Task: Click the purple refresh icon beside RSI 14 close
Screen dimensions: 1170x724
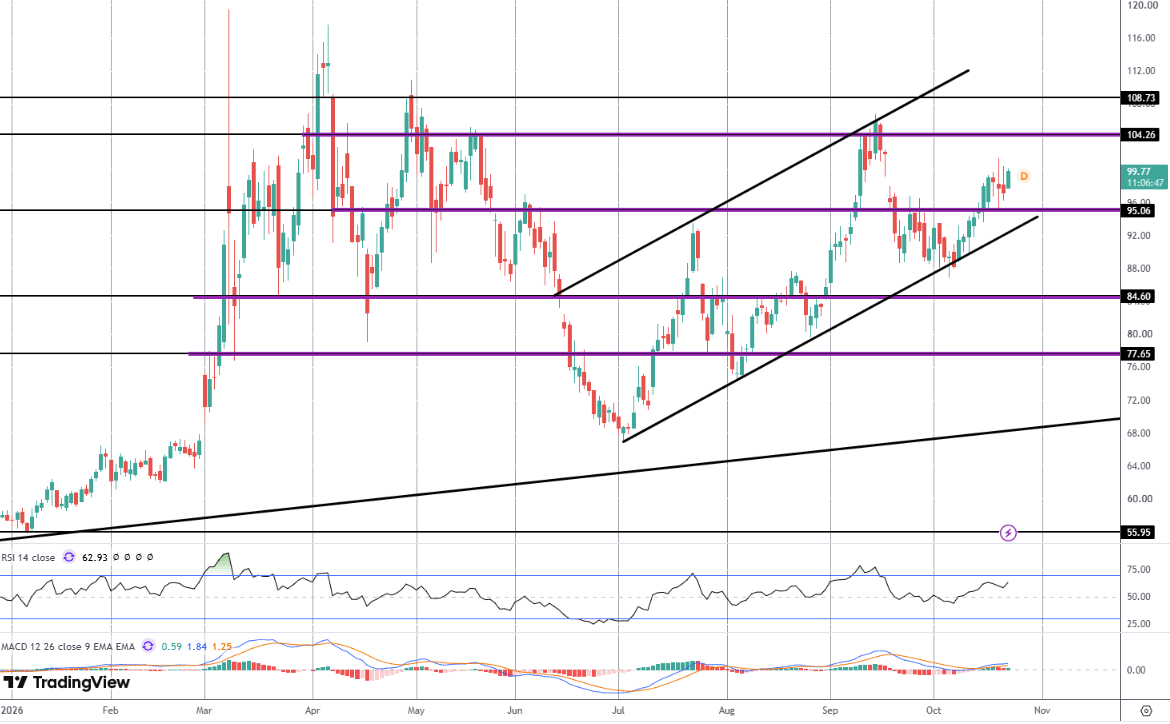Action: pos(69,557)
